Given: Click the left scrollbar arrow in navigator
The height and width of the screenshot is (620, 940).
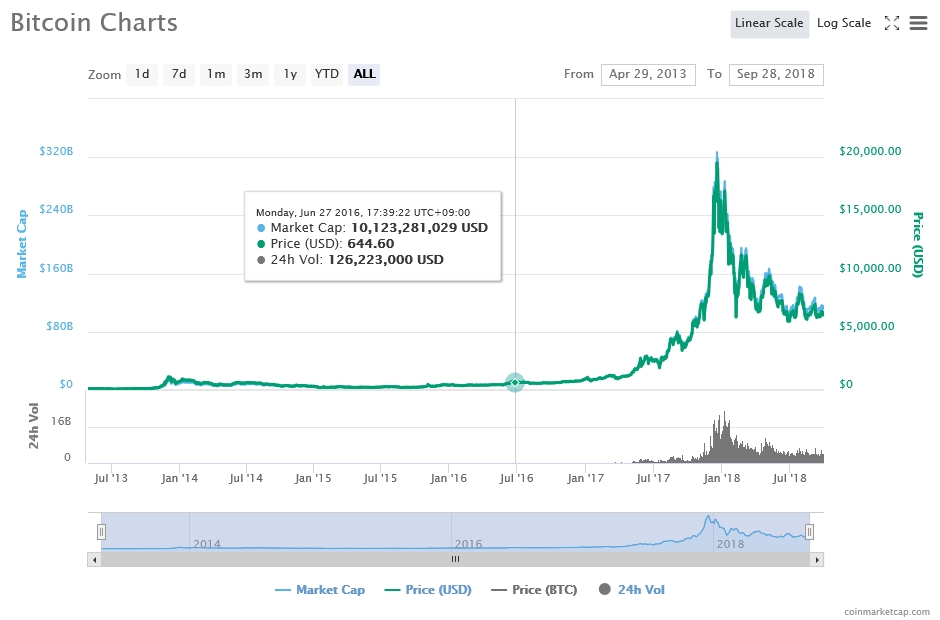Looking at the screenshot, I should tap(95, 560).
